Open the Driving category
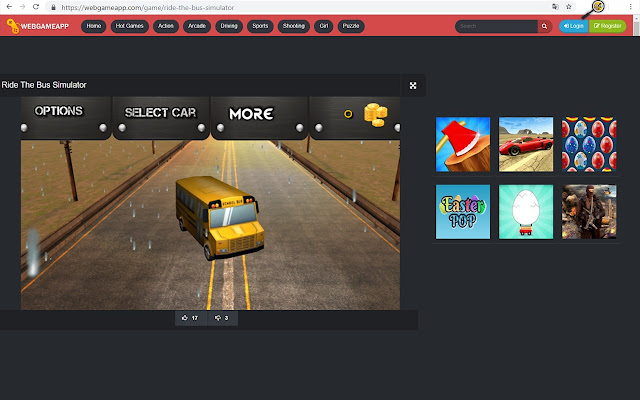Screen dimensions: 640x400 [x=229, y=26]
